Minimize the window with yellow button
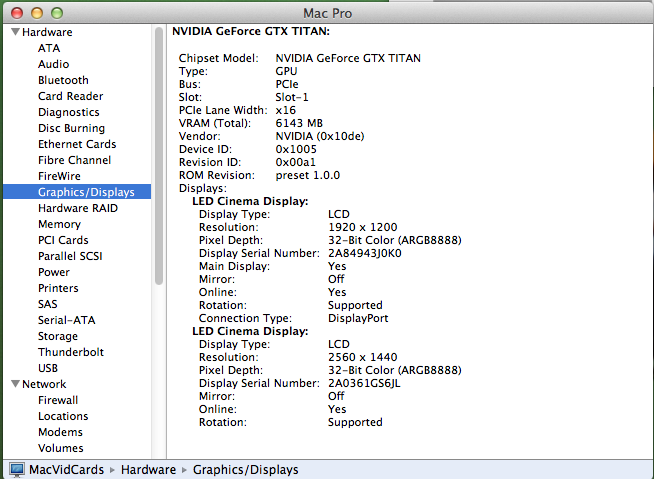The height and width of the screenshot is (479, 654). (37, 13)
